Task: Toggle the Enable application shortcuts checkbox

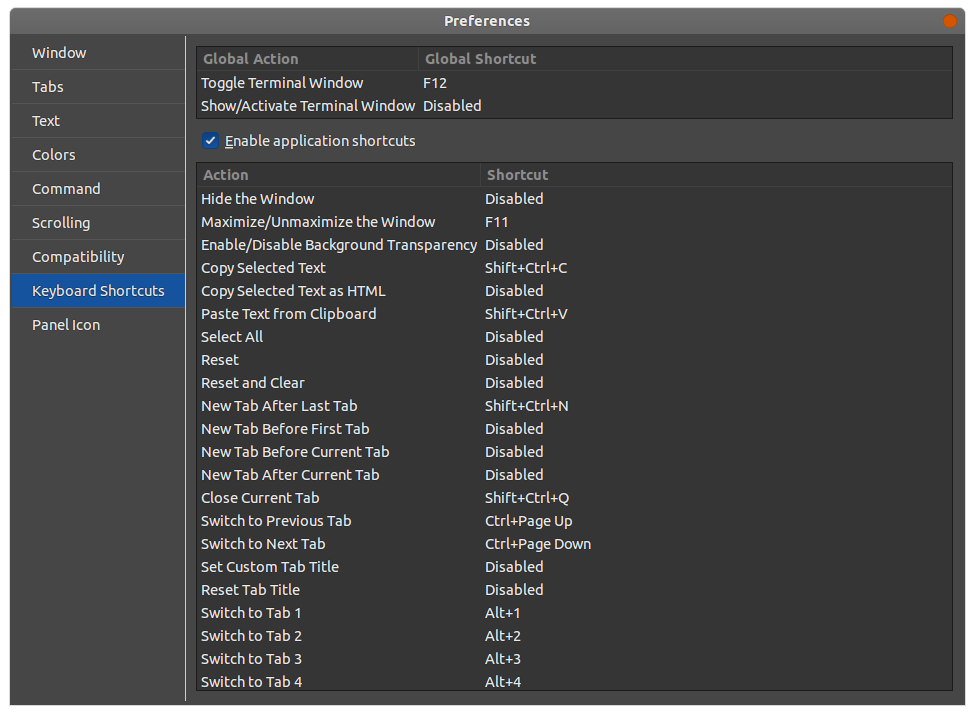Action: [210, 141]
